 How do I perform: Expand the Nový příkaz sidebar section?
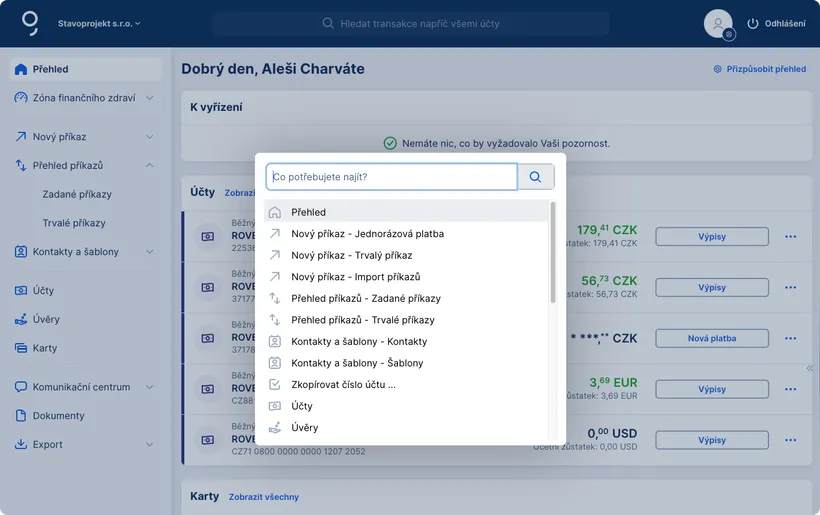pyautogui.click(x=149, y=137)
